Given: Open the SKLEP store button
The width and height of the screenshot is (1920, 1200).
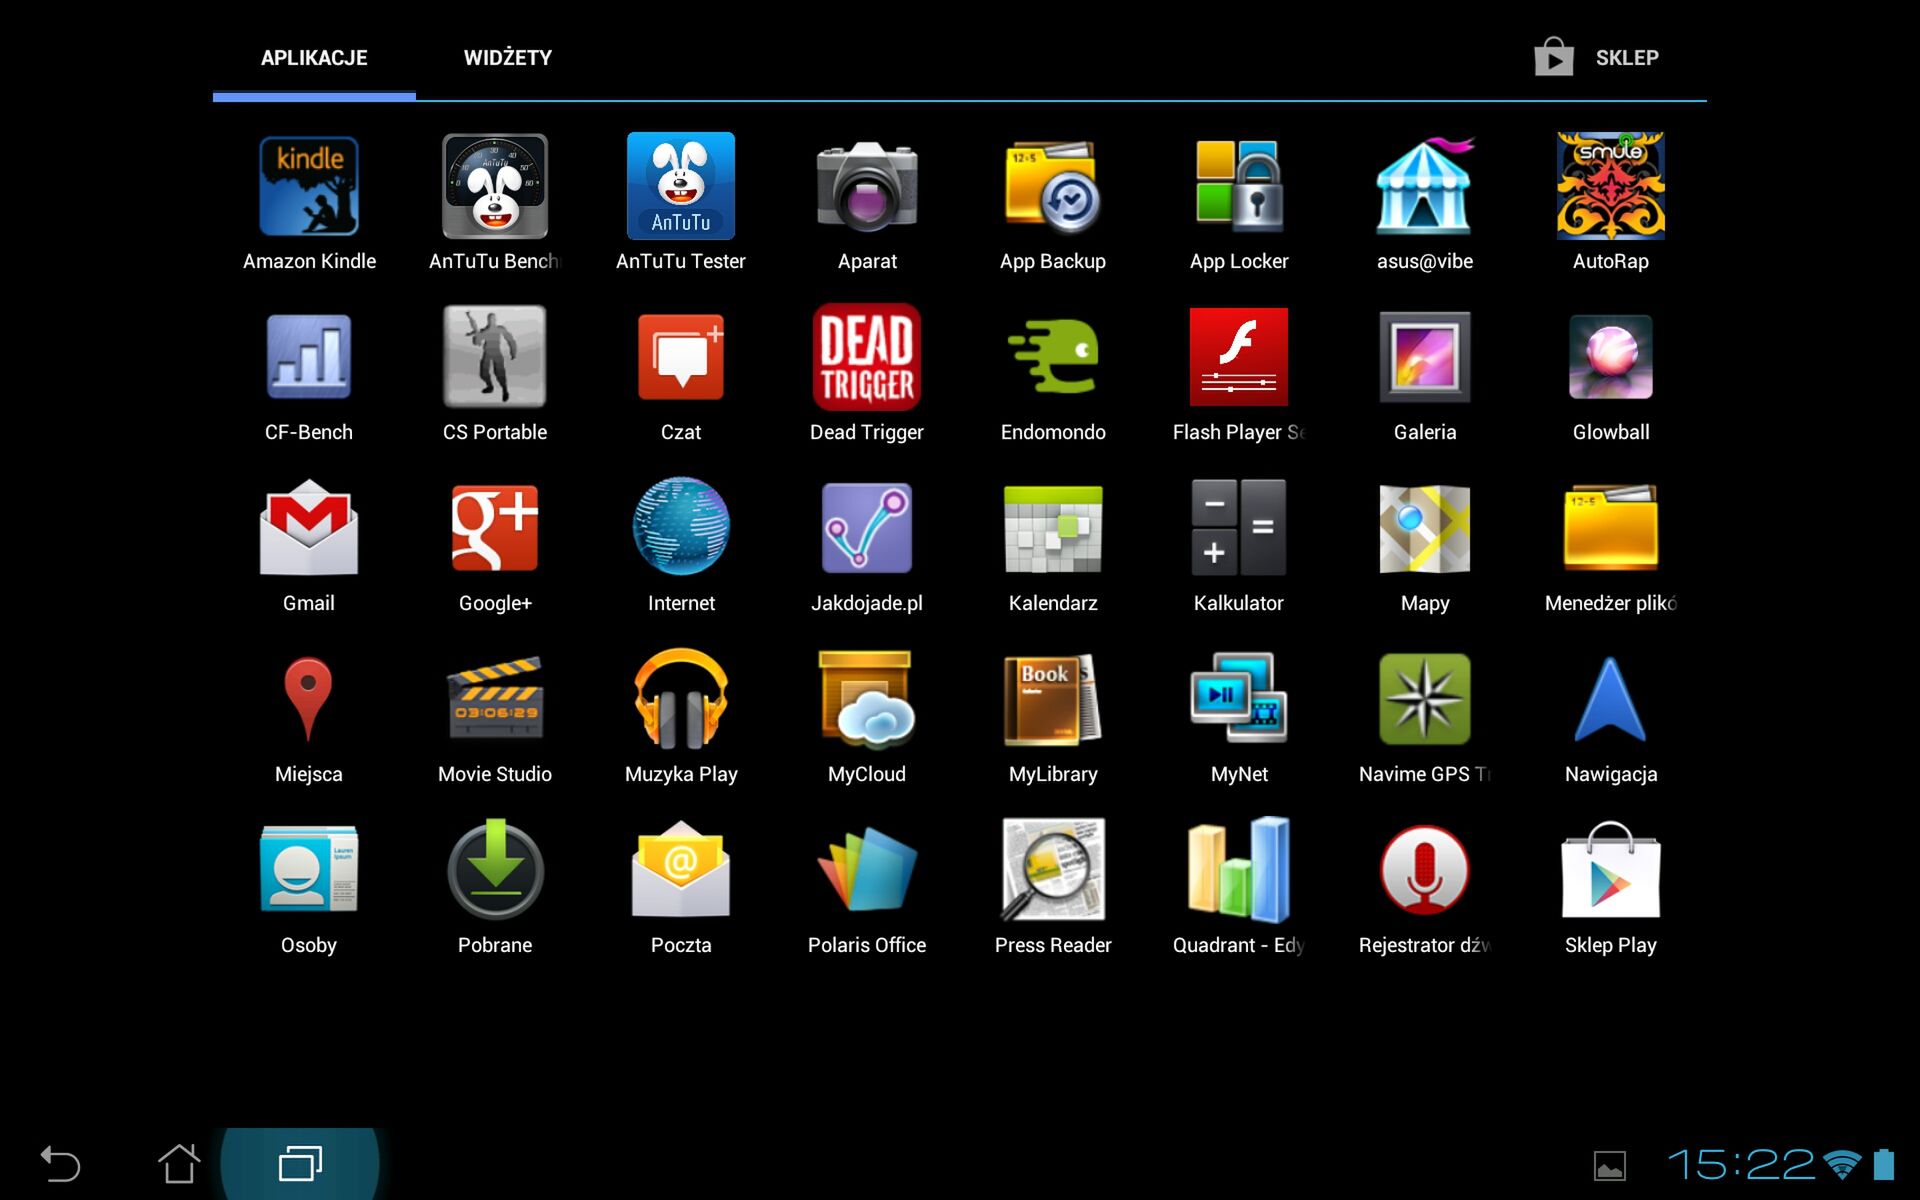Looking at the screenshot, I should click(1598, 58).
